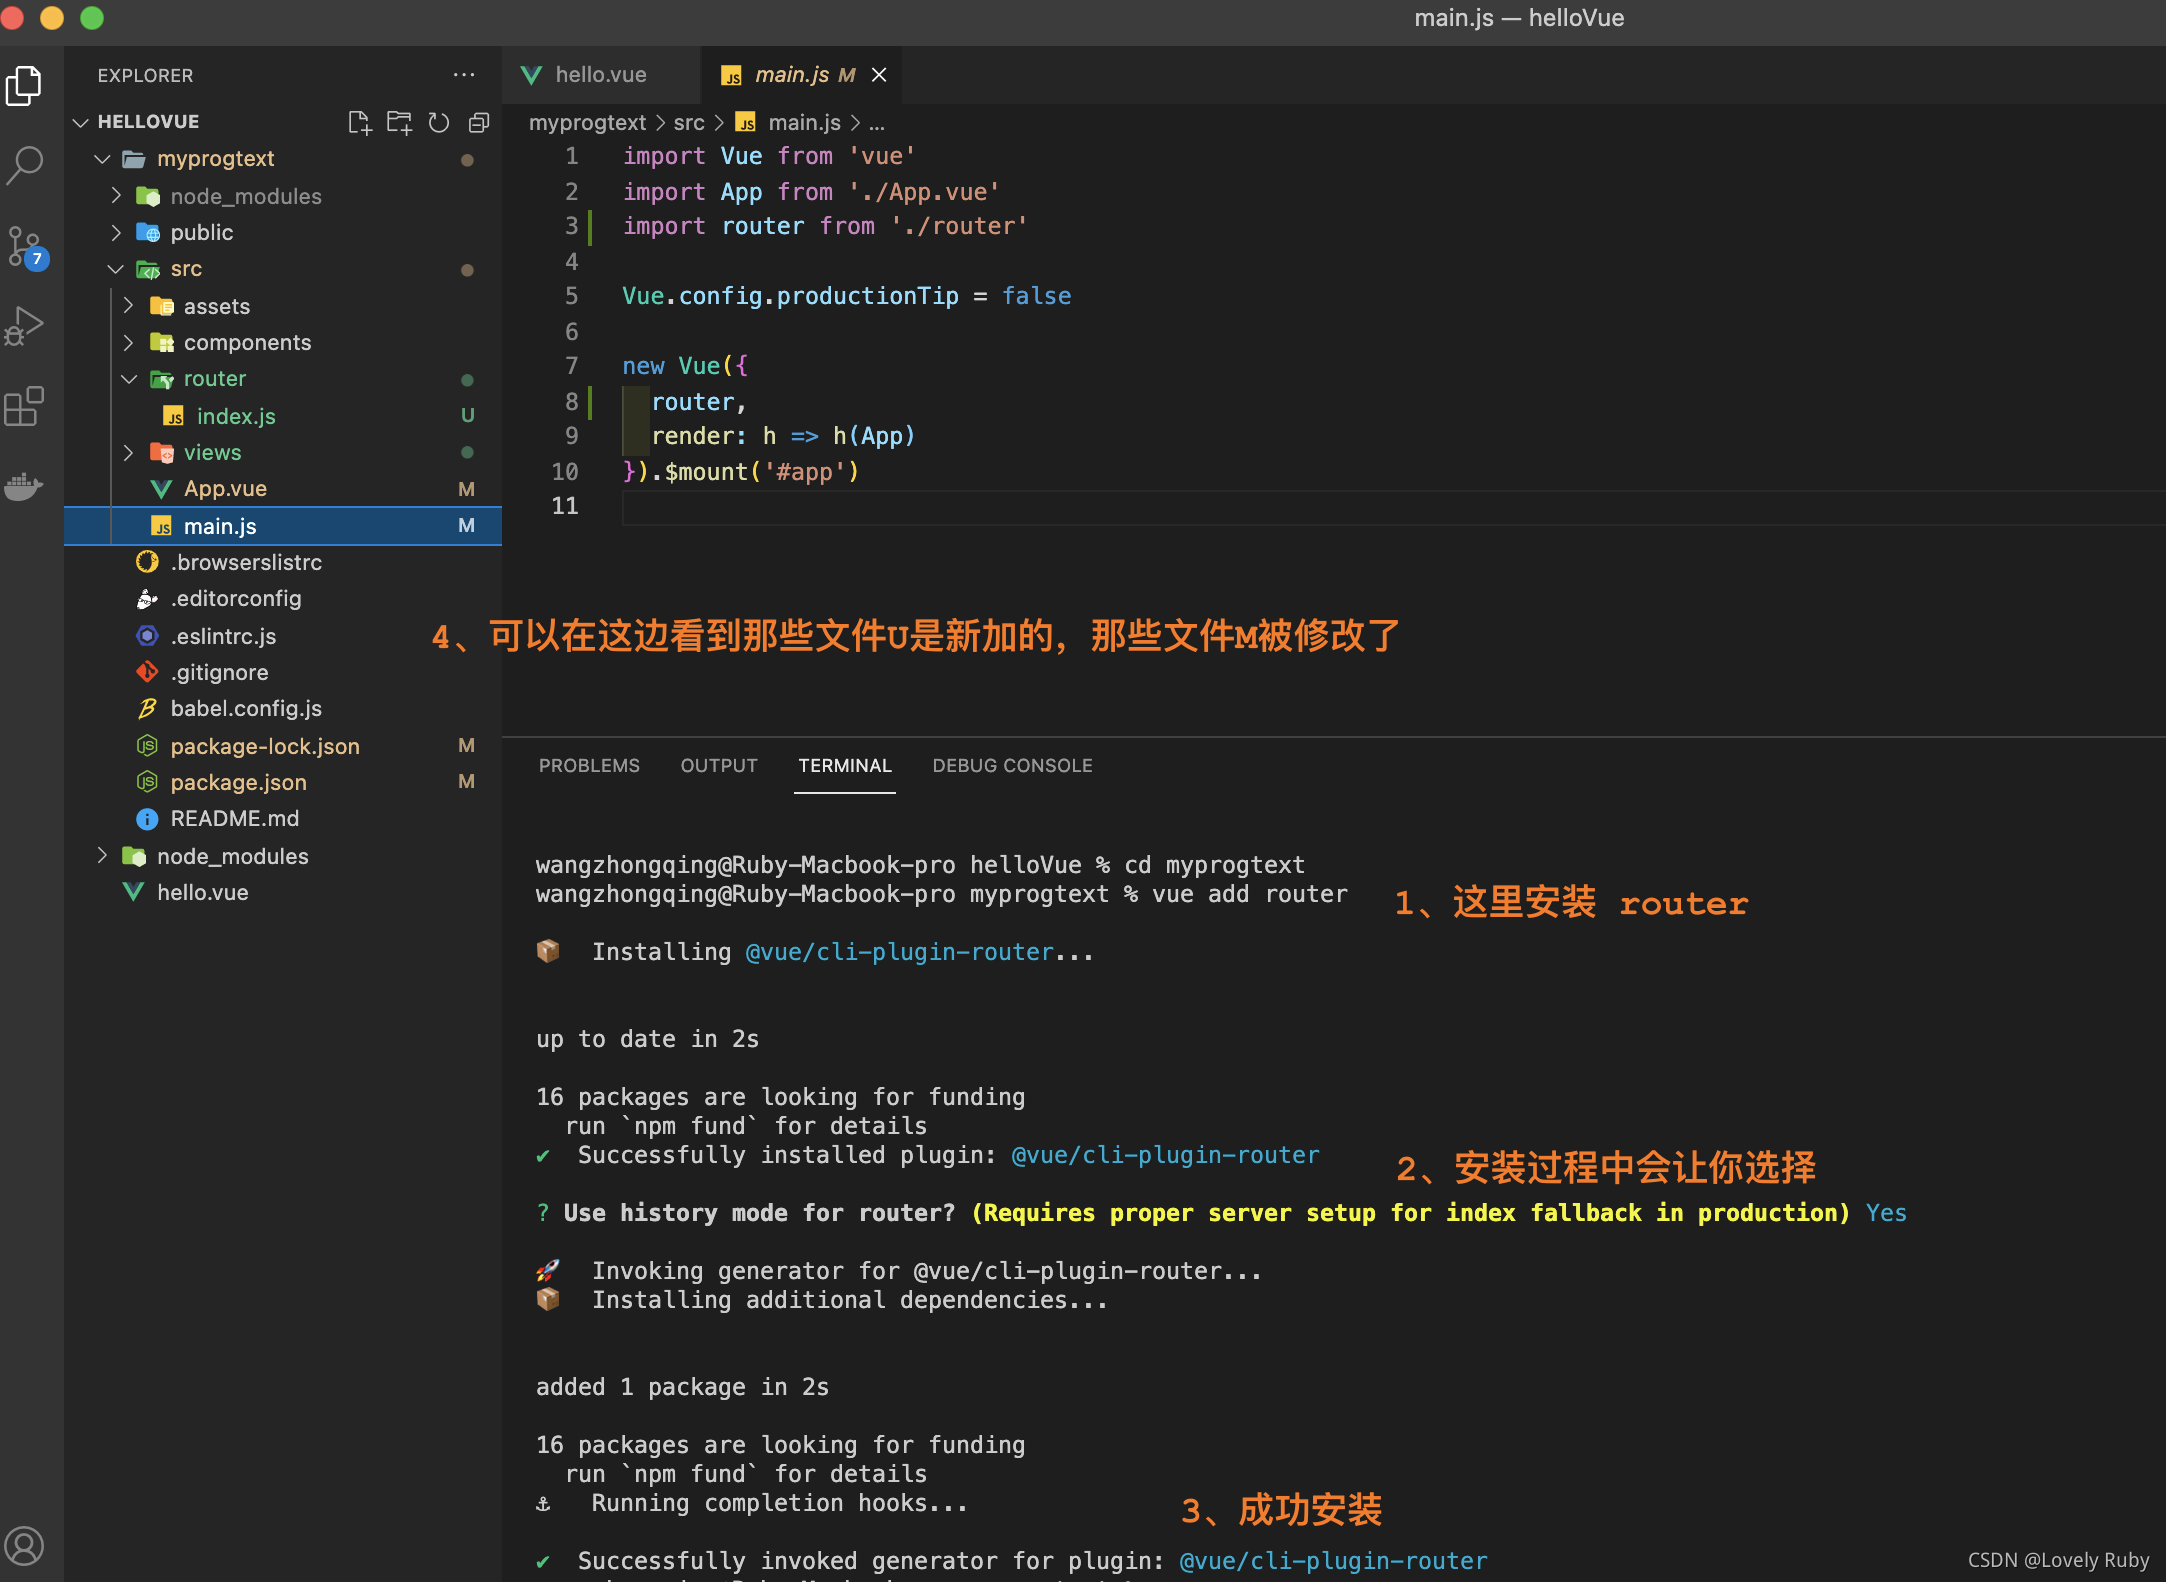Collapse all folders in explorer
The height and width of the screenshot is (1582, 2166).
tap(479, 122)
